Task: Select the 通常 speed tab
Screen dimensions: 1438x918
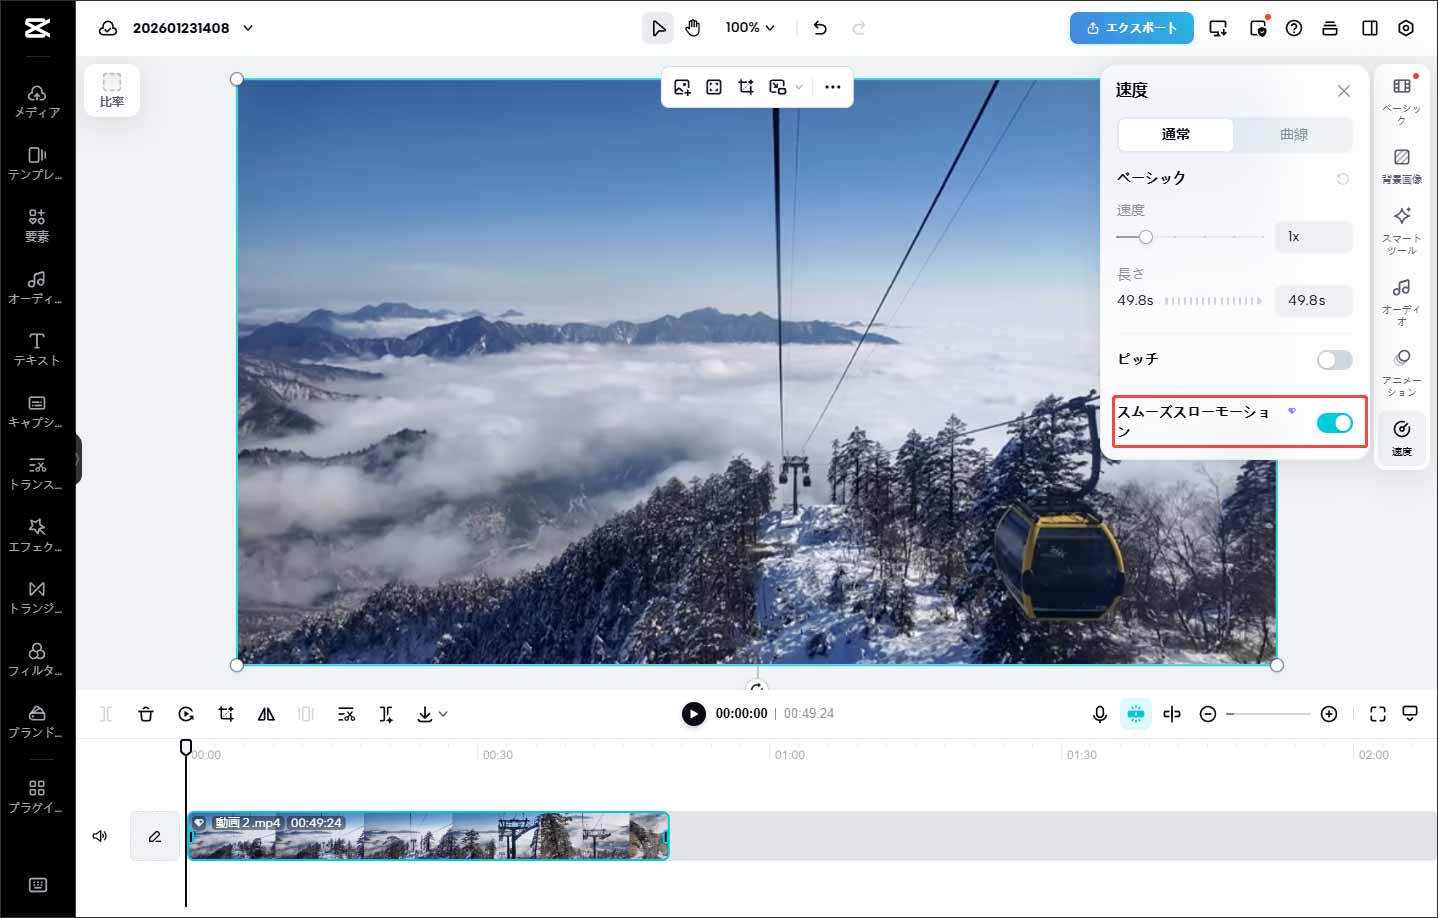Action: tap(1176, 135)
